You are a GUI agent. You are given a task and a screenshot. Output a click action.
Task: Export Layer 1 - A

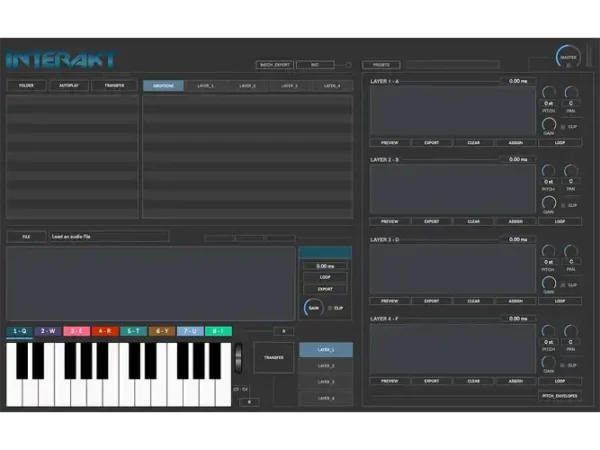pyautogui.click(x=432, y=143)
